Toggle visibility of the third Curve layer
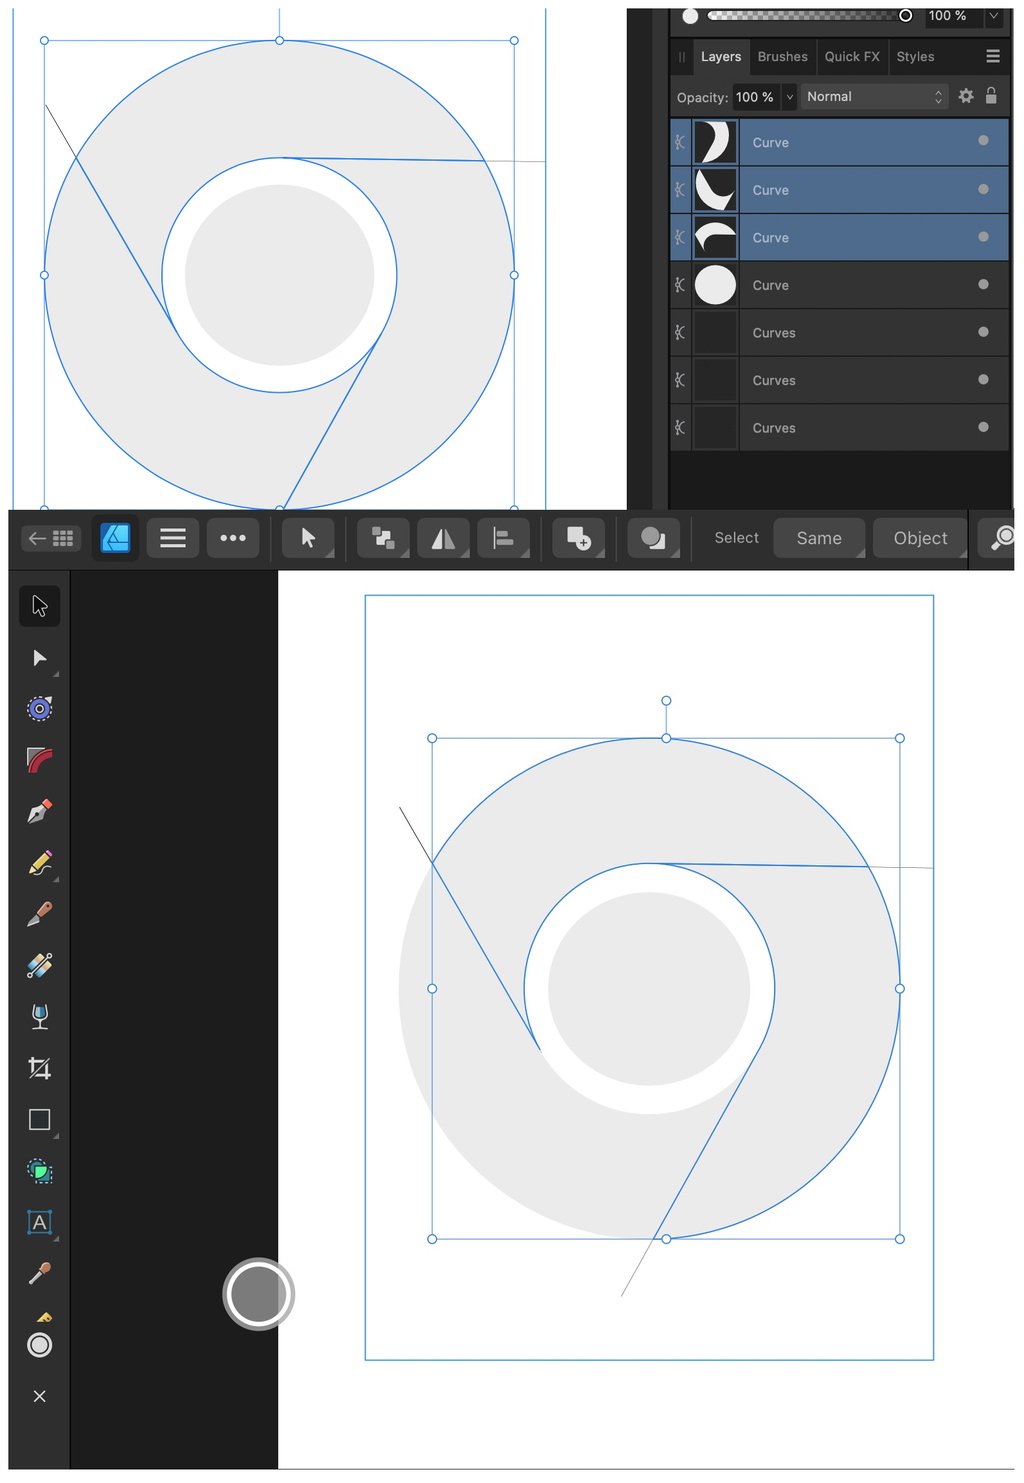This screenshot has width=1024, height=1483. pyautogui.click(x=983, y=237)
